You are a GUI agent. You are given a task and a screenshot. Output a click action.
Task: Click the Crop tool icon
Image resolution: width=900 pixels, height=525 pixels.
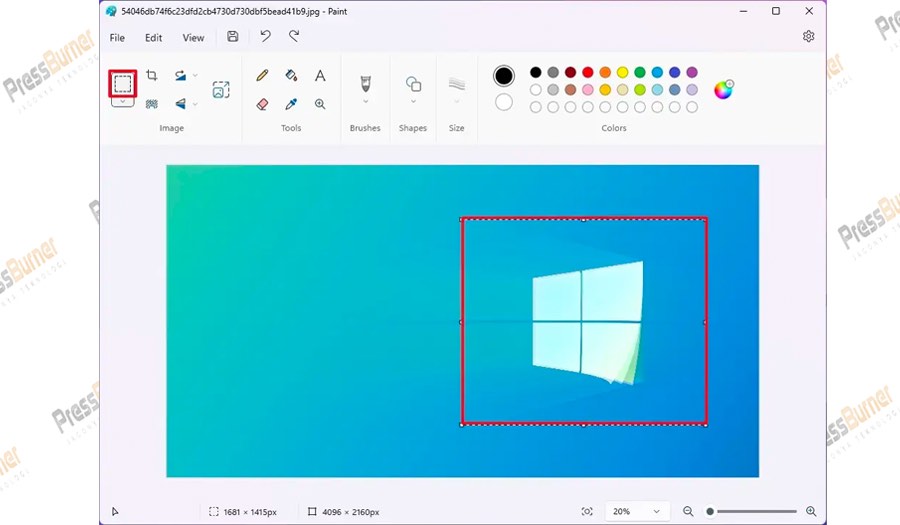[152, 76]
